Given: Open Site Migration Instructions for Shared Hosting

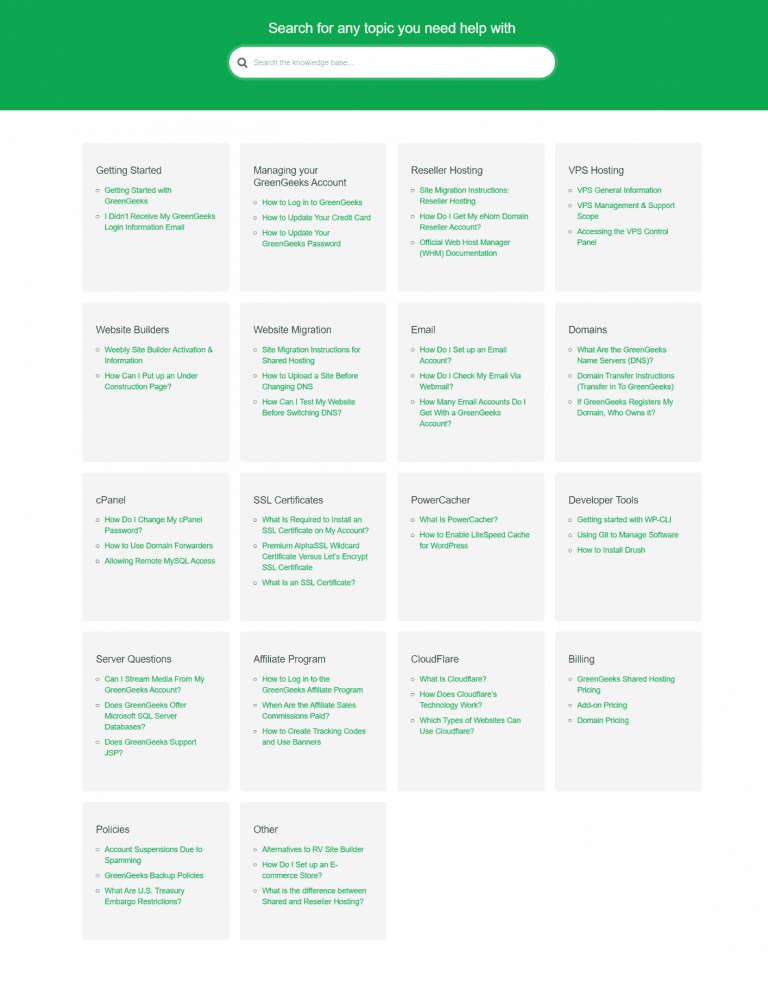Looking at the screenshot, I should point(311,355).
